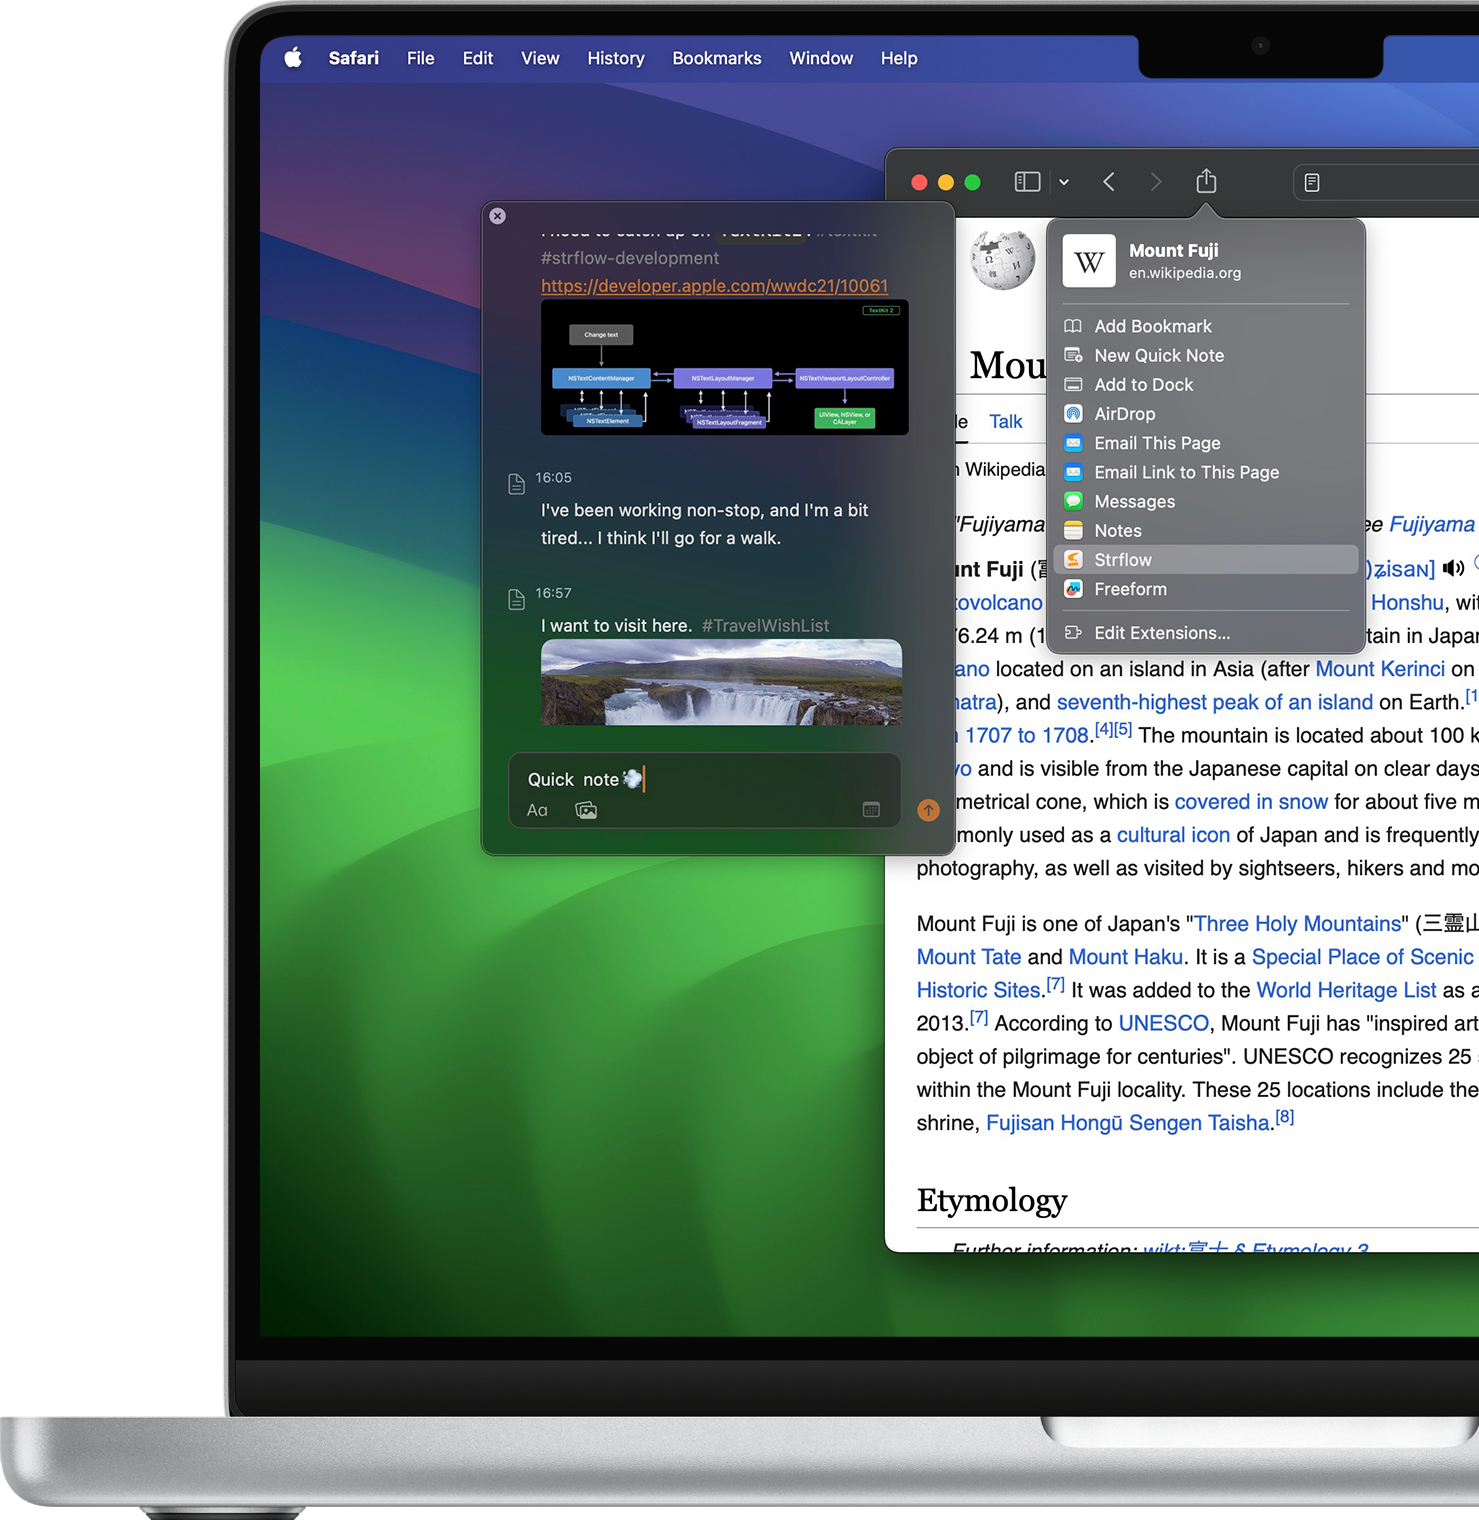Open the Edit menu
The height and width of the screenshot is (1520, 1479).
pos(478,58)
